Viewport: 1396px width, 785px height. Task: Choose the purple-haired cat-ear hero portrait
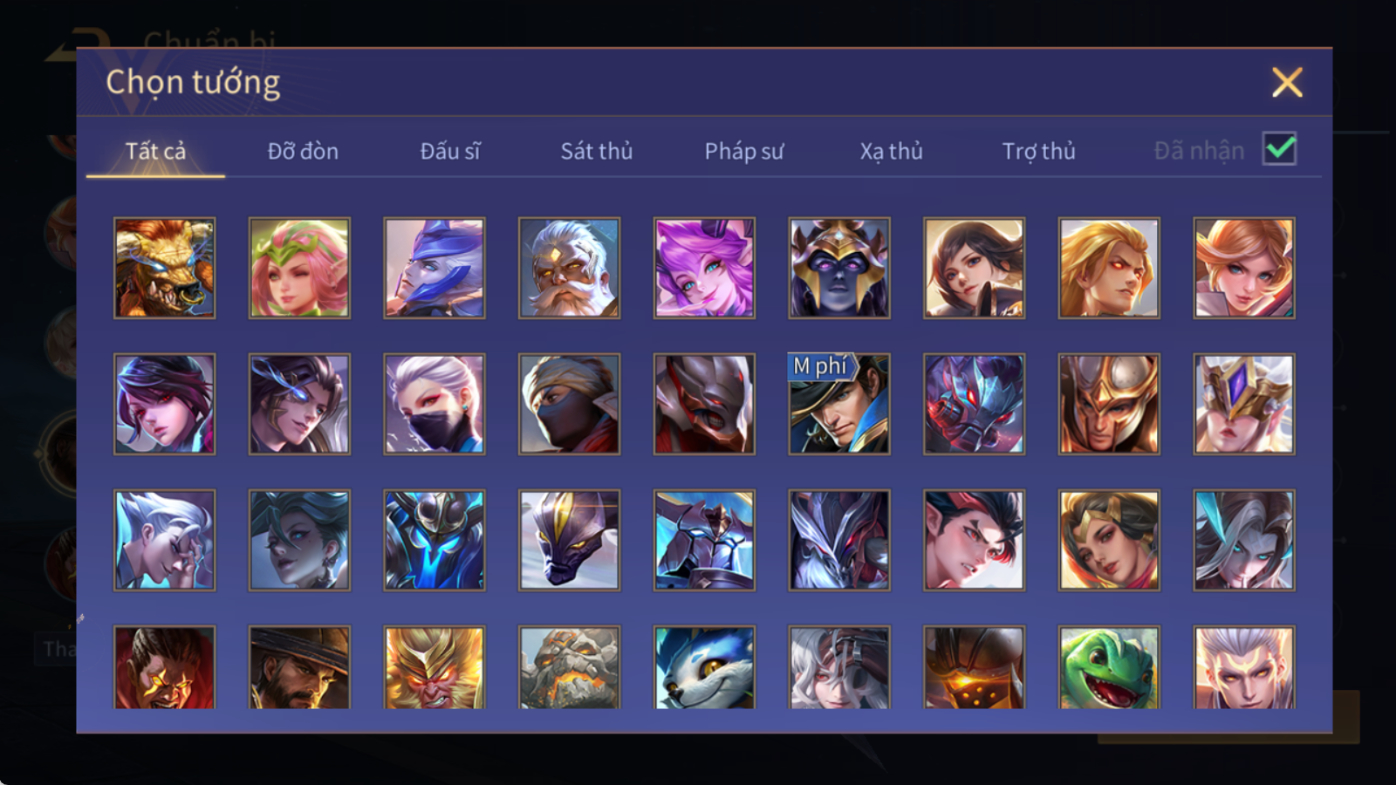coord(704,268)
